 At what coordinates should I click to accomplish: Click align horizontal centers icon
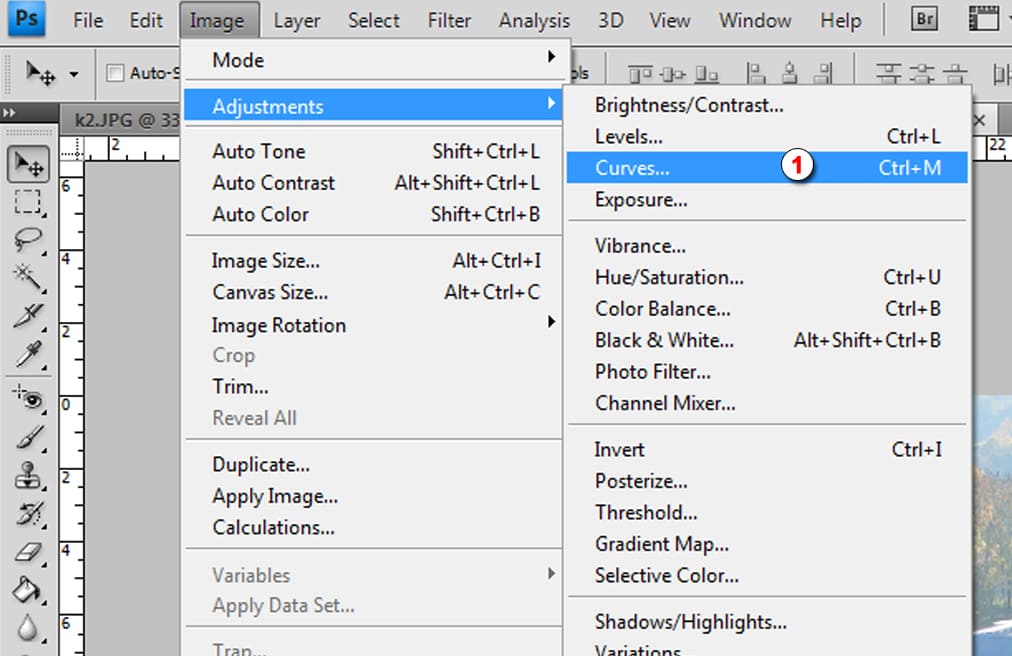[789, 74]
